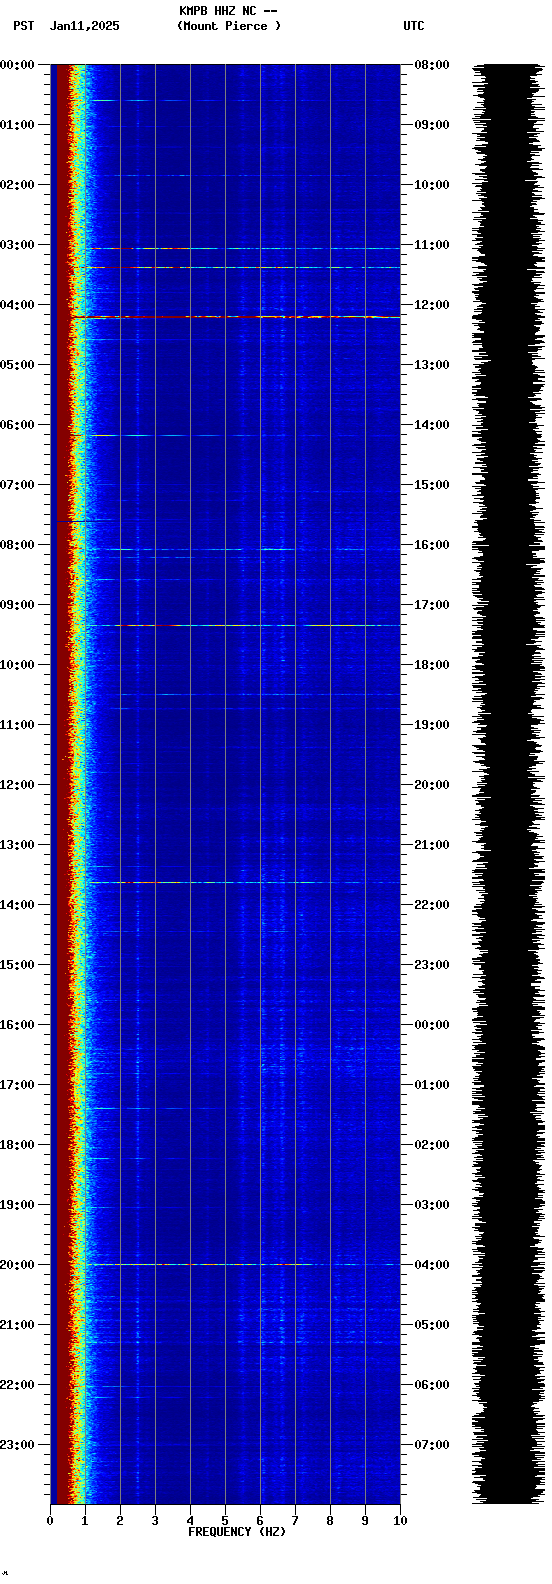The height and width of the screenshot is (1584, 552).
Task: Select the 04:00 label on UTC axis
Action: click(x=432, y=1265)
